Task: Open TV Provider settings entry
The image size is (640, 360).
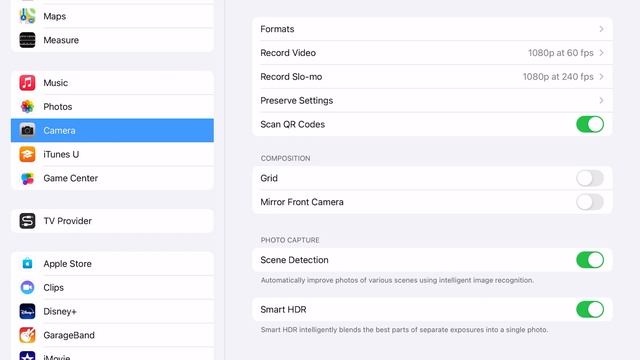Action: [x=112, y=221]
